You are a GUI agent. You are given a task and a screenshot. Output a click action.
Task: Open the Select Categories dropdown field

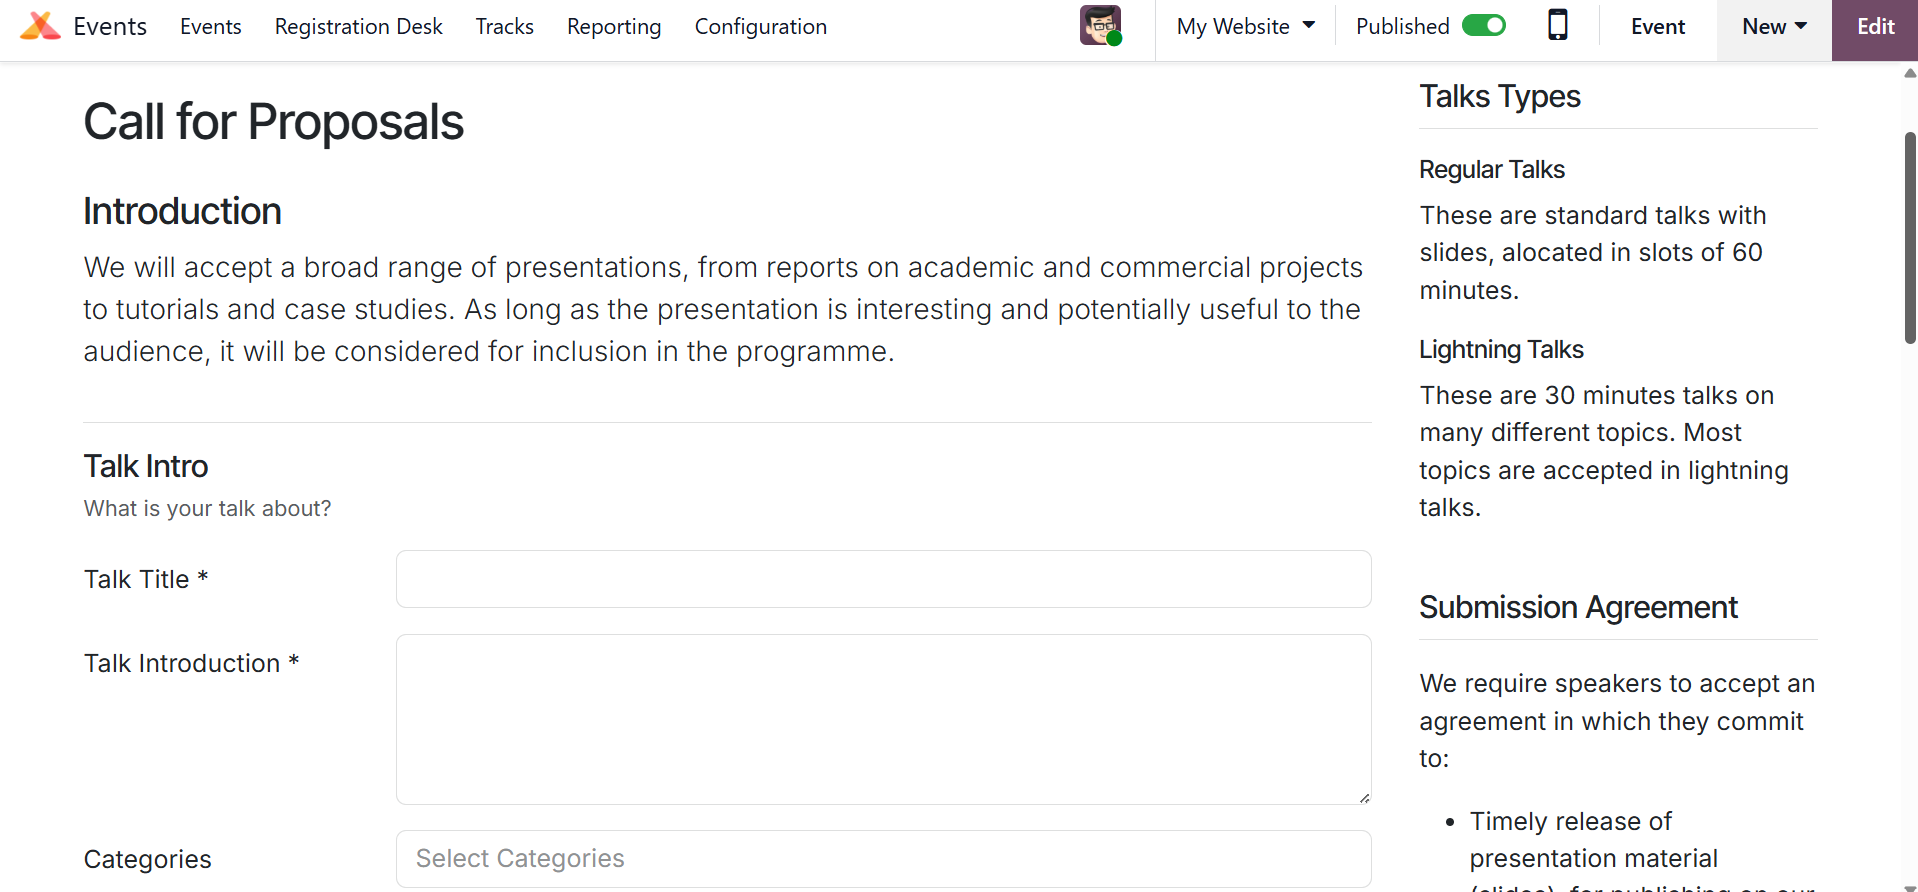pyautogui.click(x=883, y=858)
